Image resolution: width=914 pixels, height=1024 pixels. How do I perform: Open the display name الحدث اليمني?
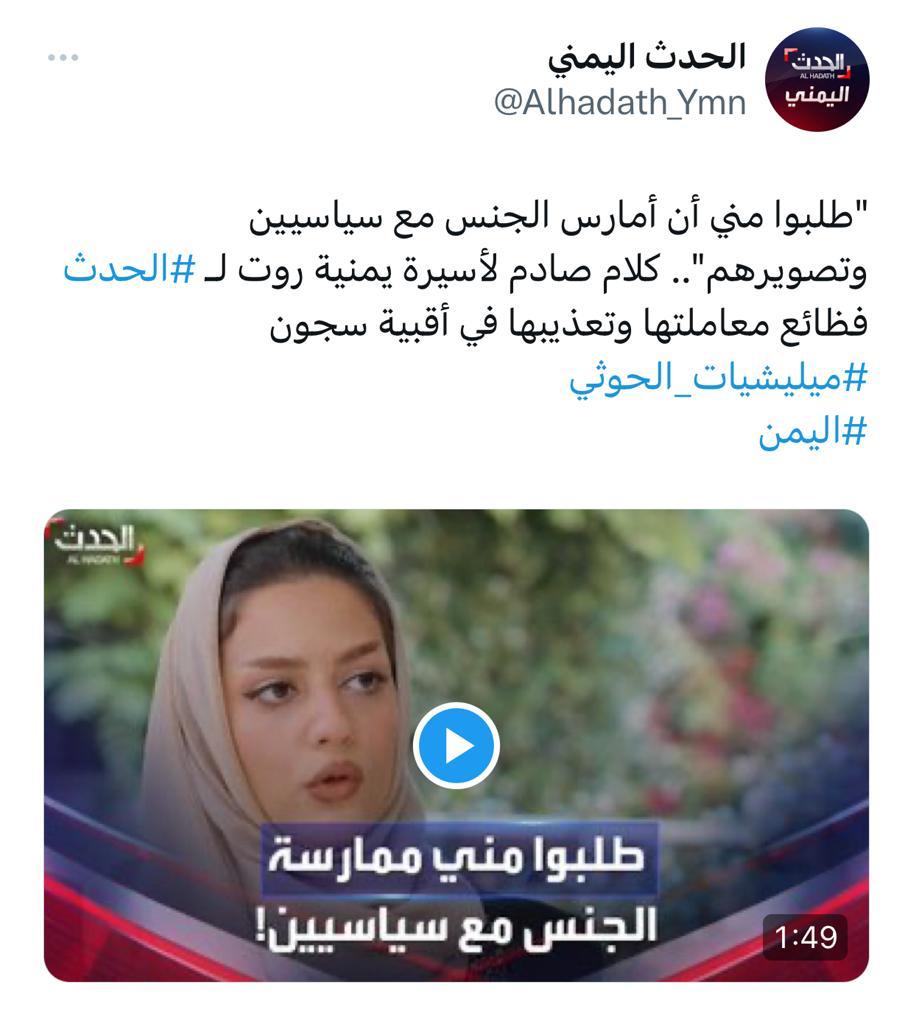(646, 56)
